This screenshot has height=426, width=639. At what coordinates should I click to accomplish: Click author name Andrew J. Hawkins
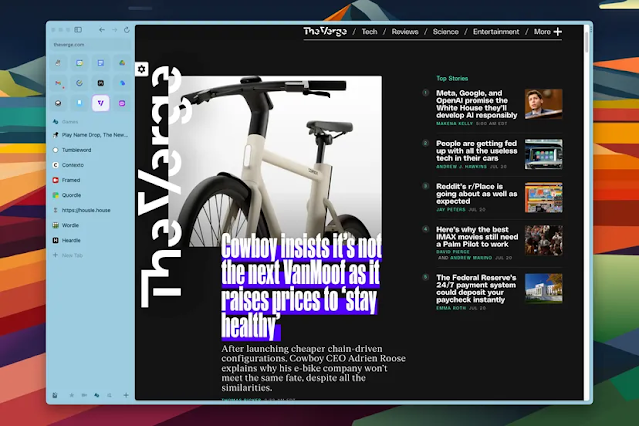click(x=461, y=167)
